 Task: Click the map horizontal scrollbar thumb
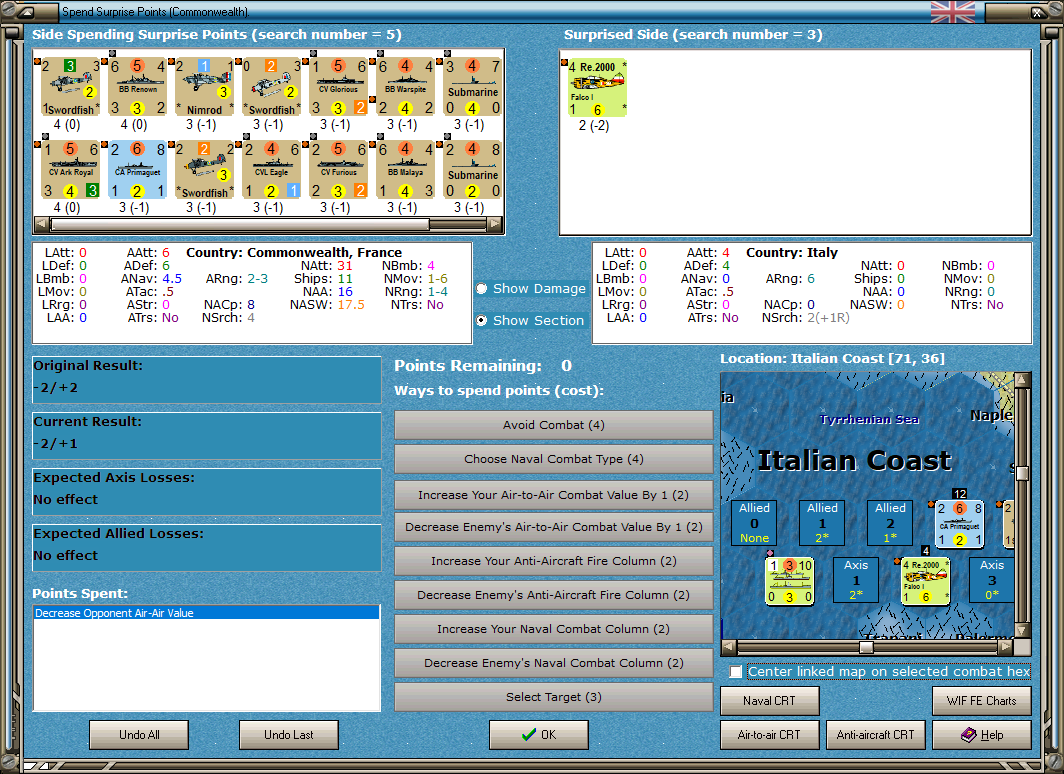click(x=867, y=647)
